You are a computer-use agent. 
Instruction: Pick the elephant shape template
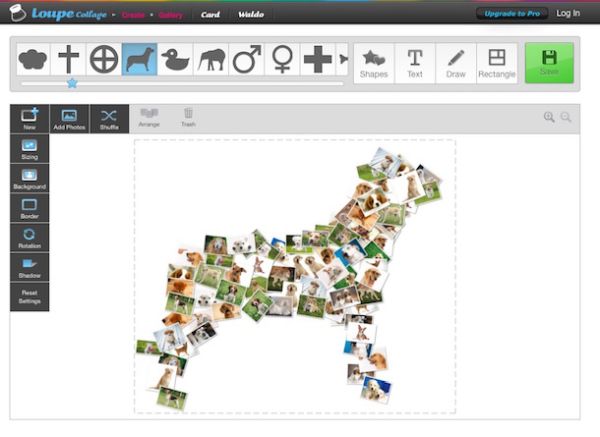tap(211, 59)
